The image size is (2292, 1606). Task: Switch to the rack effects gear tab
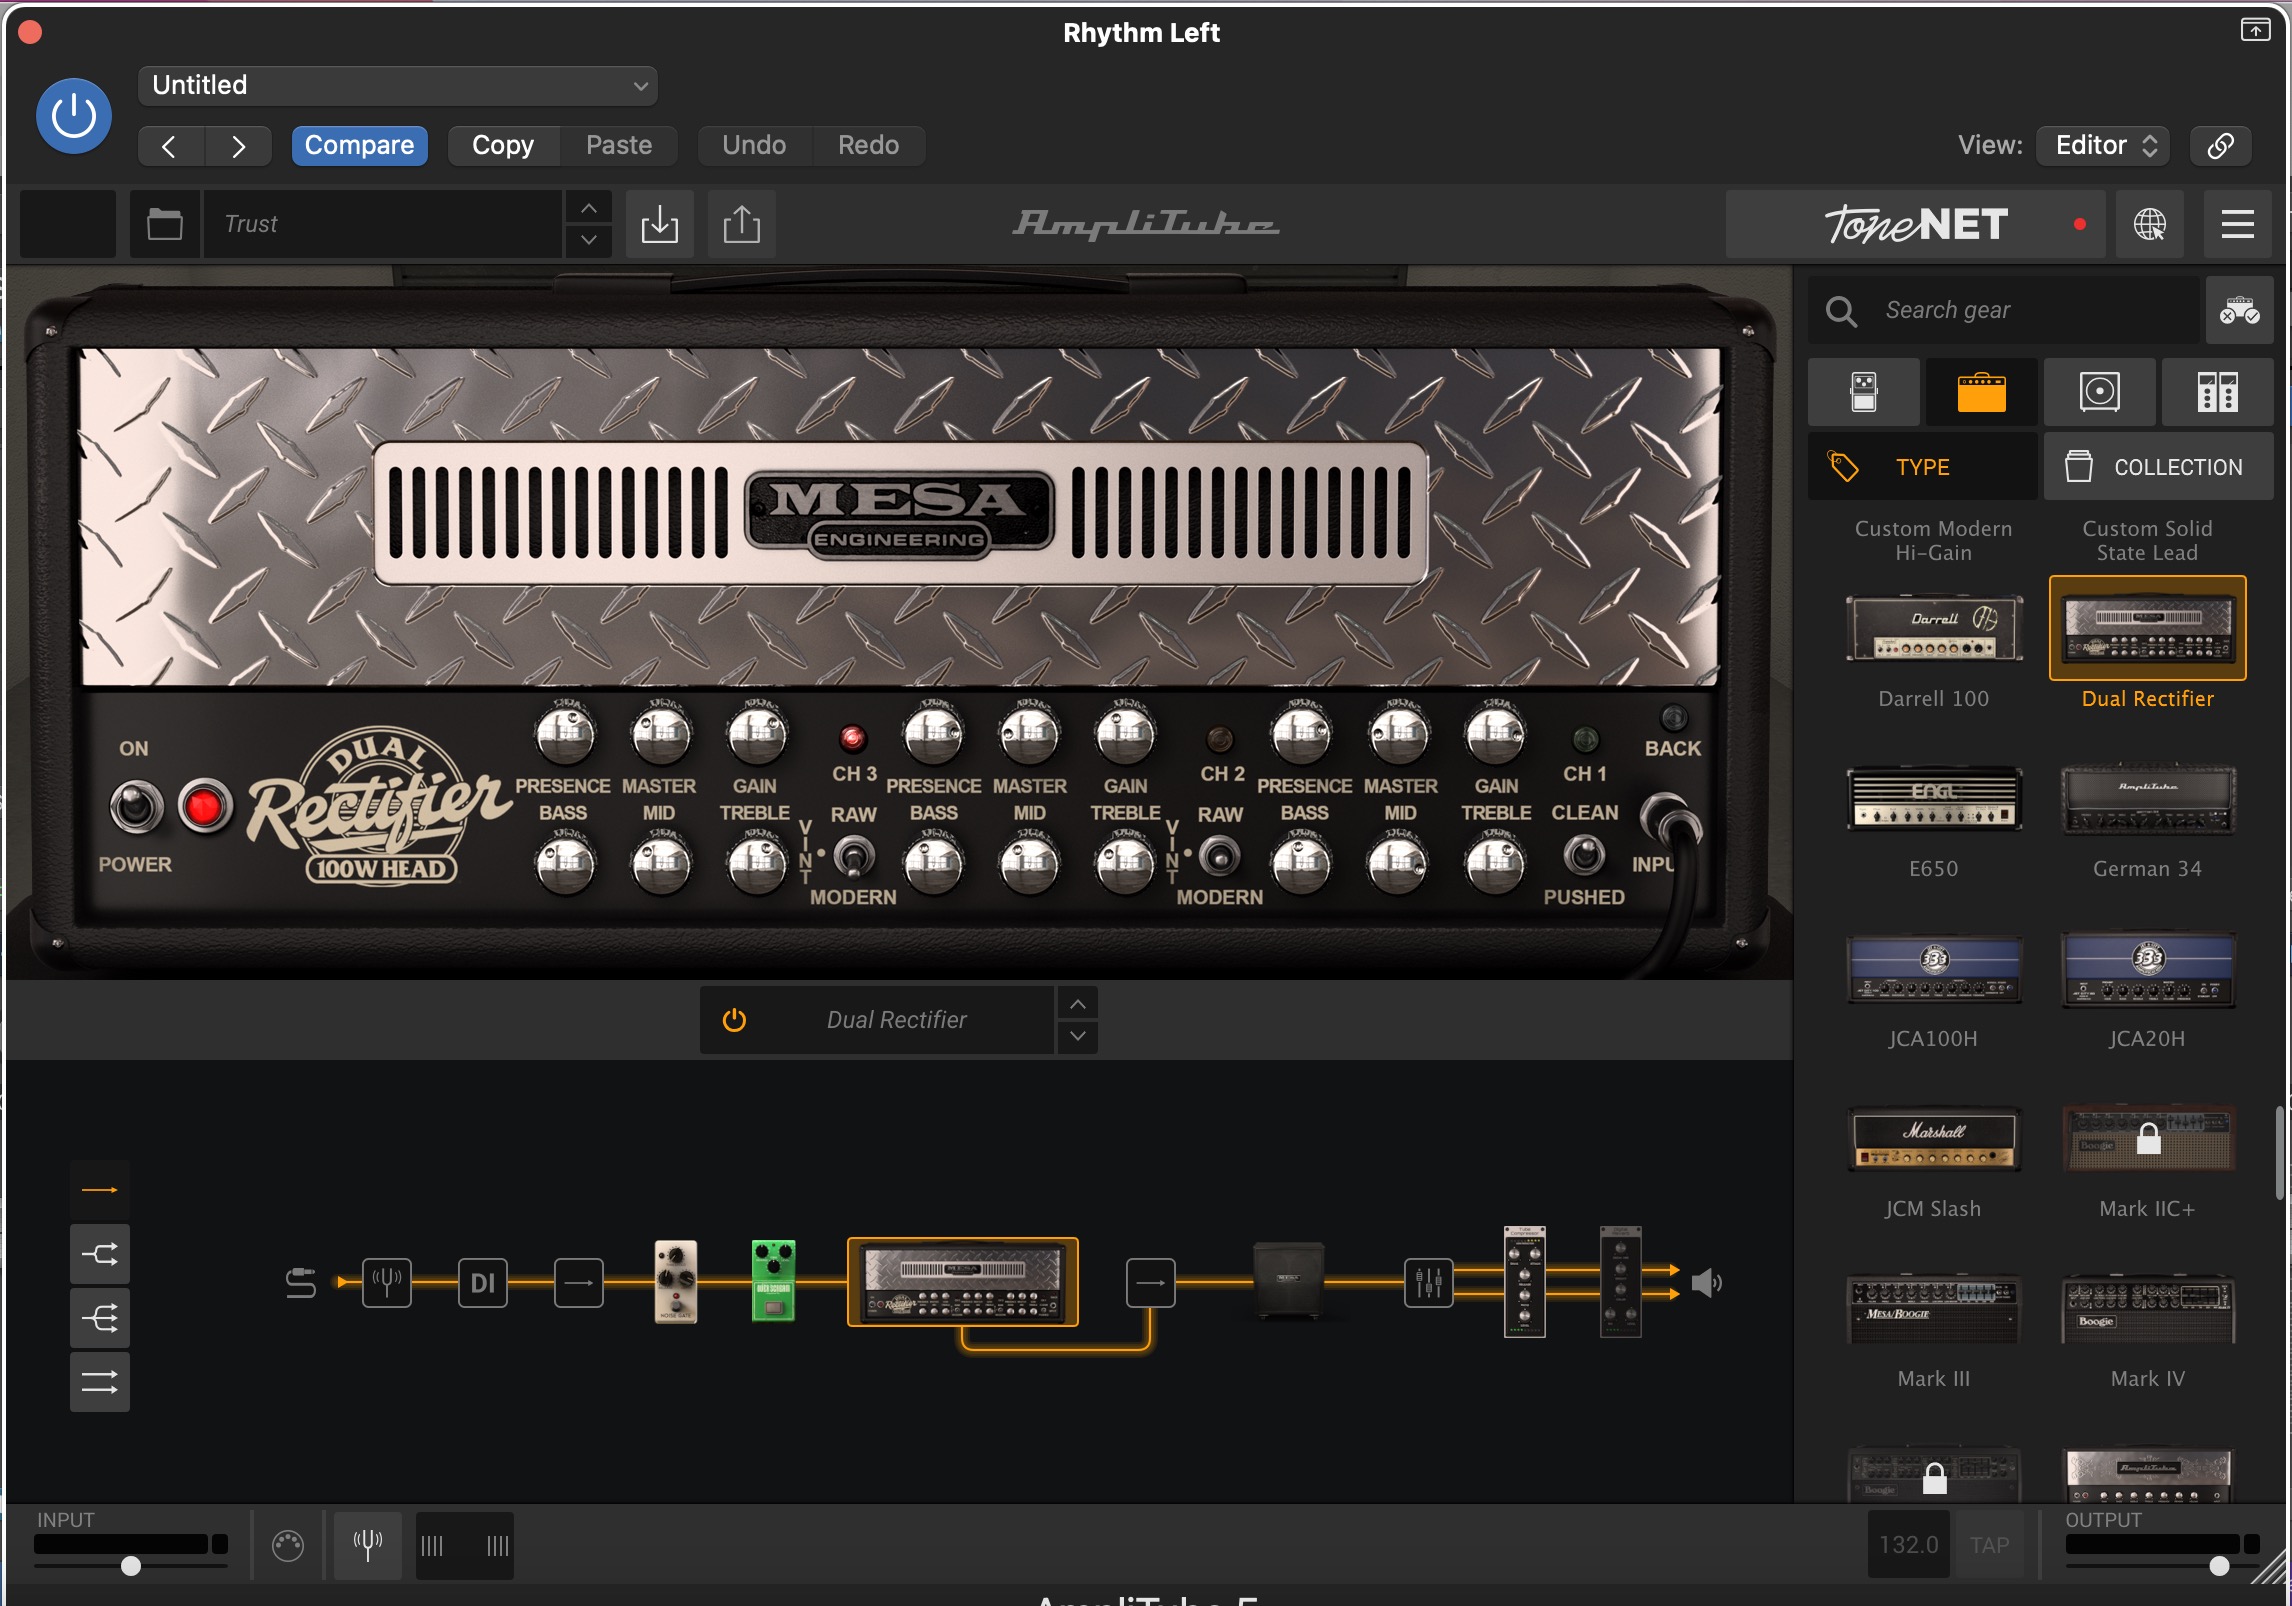[x=2217, y=392]
